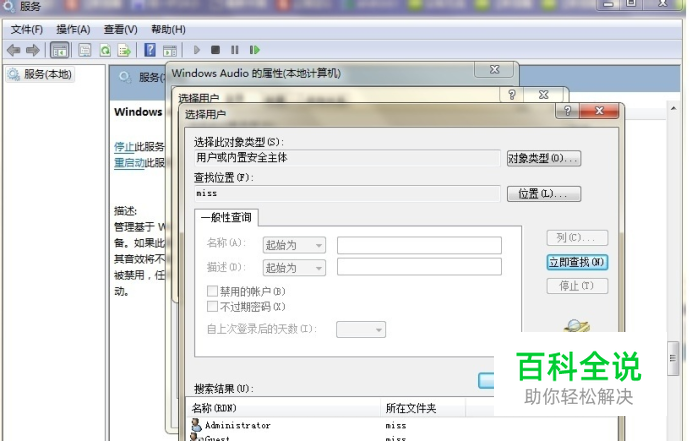Open the 操作(A) menu
The height and width of the screenshot is (441, 692).
pyautogui.click(x=73, y=30)
